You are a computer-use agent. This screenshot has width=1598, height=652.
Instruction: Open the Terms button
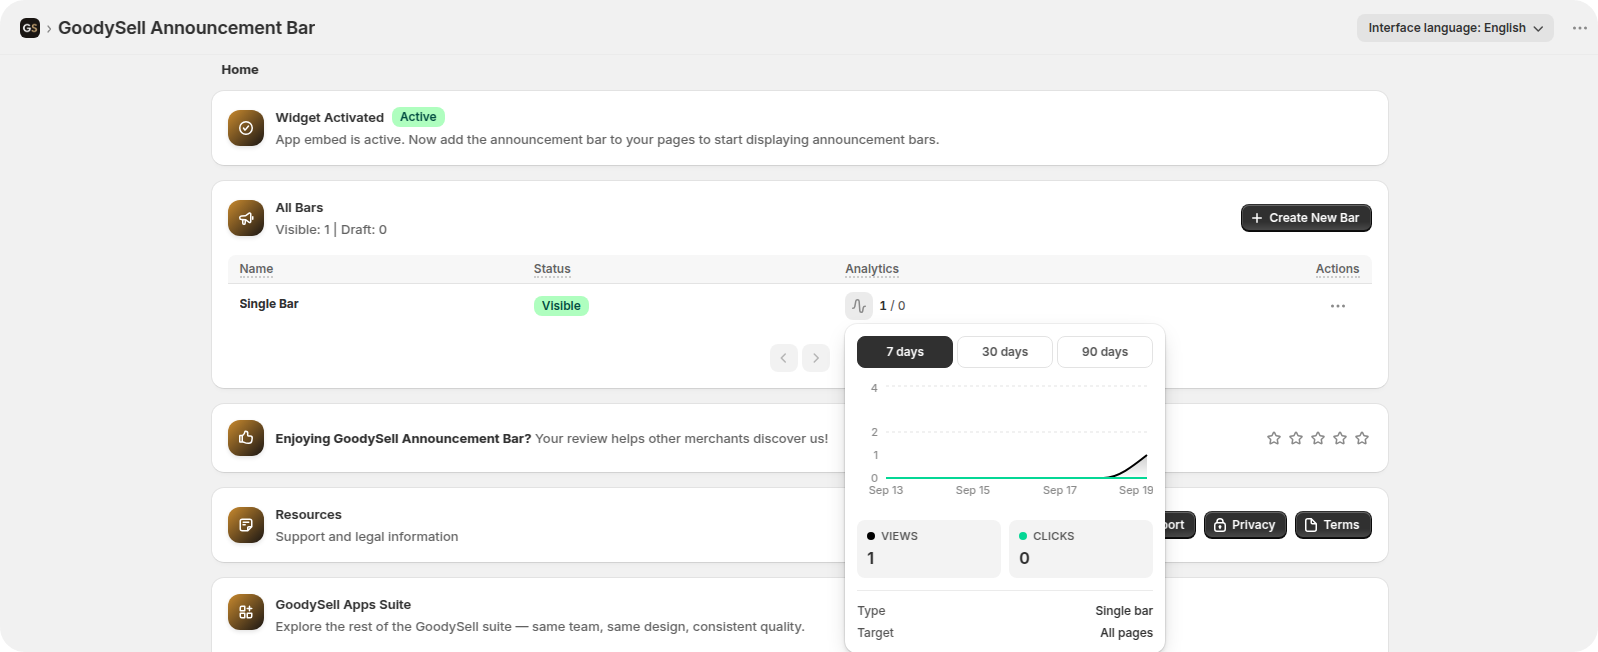[x=1333, y=525]
